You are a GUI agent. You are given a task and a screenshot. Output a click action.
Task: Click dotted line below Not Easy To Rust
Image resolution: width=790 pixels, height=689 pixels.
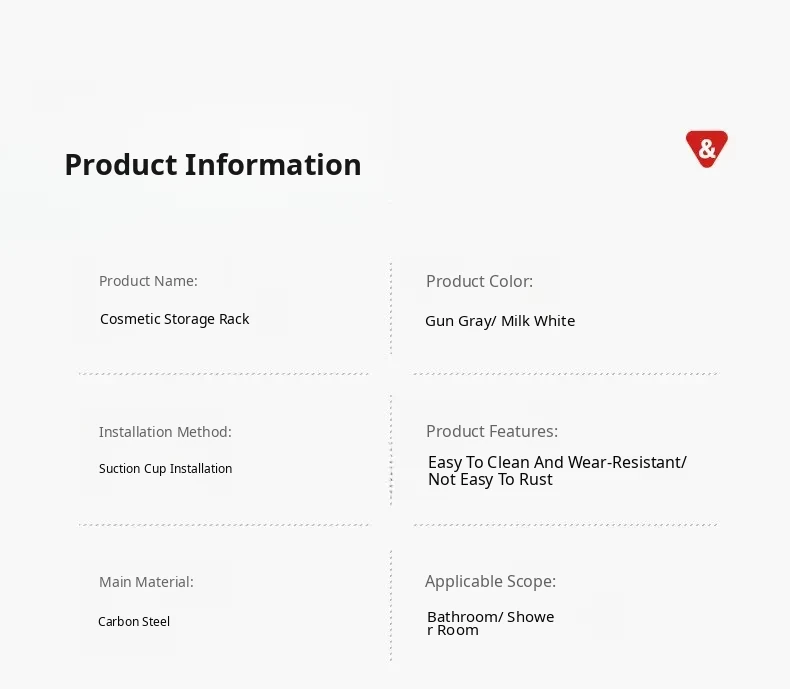565,524
